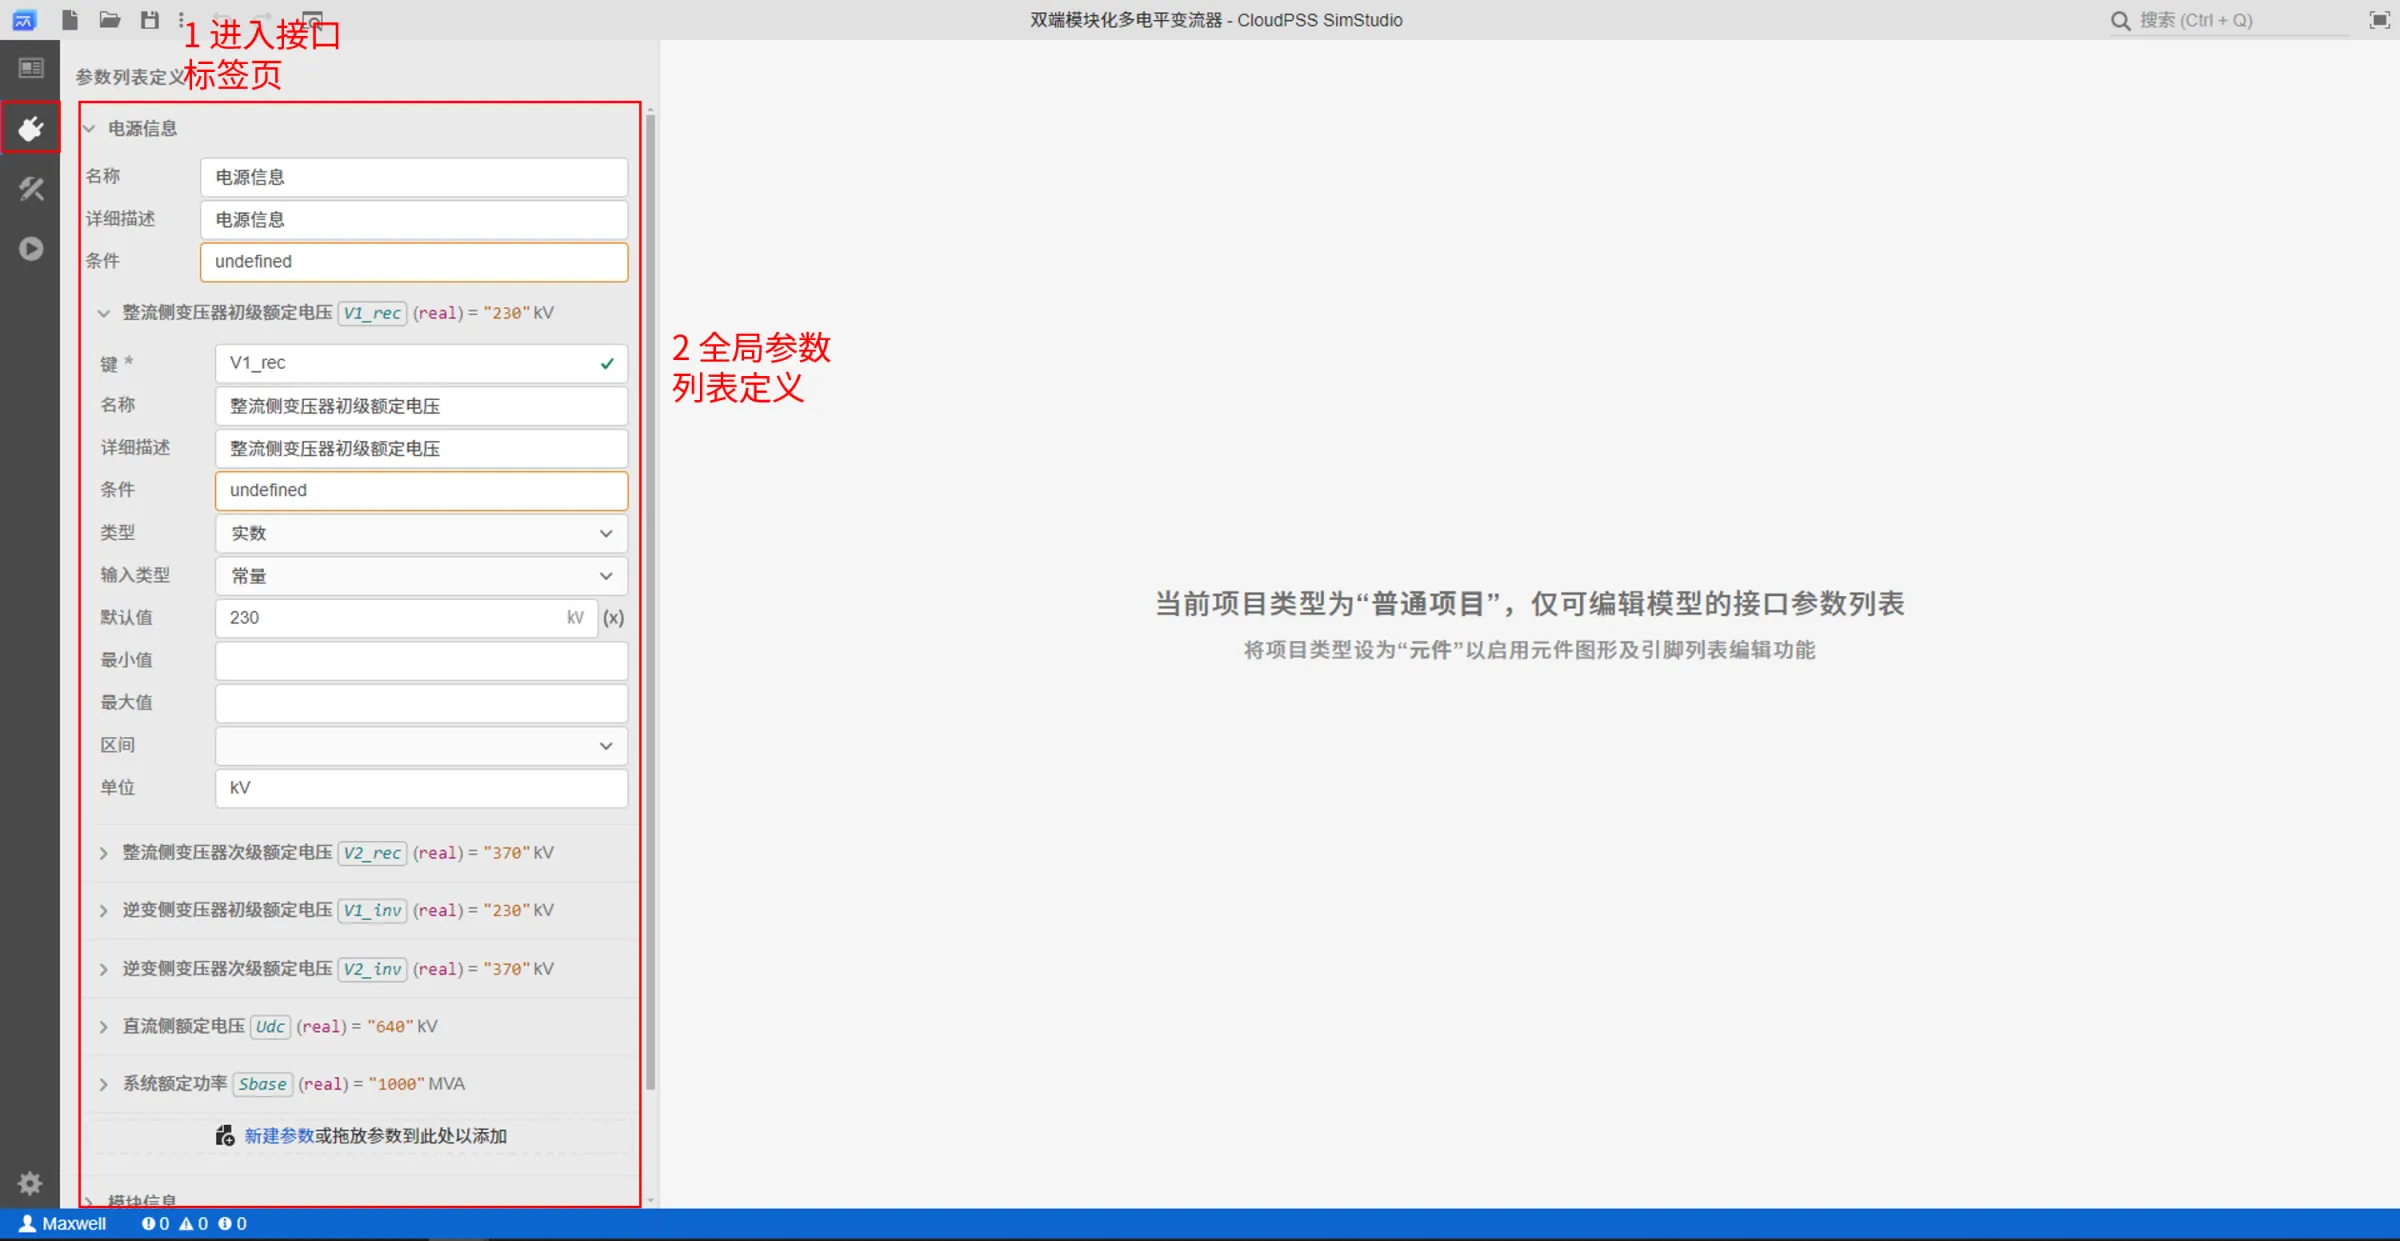Open settings gear in sidebar
2400x1241 pixels.
[30, 1183]
